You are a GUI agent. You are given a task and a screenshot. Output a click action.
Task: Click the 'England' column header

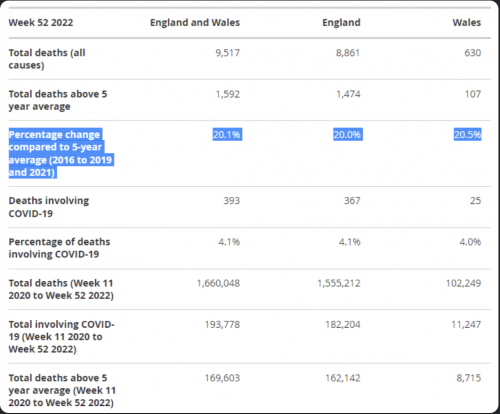[x=341, y=22]
